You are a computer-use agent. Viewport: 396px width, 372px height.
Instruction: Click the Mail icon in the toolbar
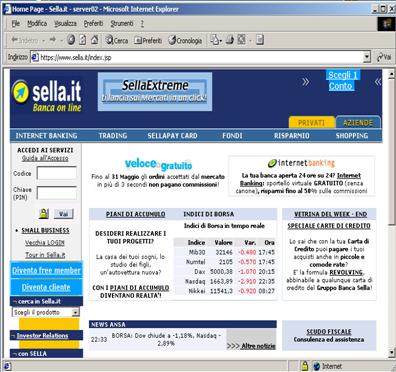(214, 40)
